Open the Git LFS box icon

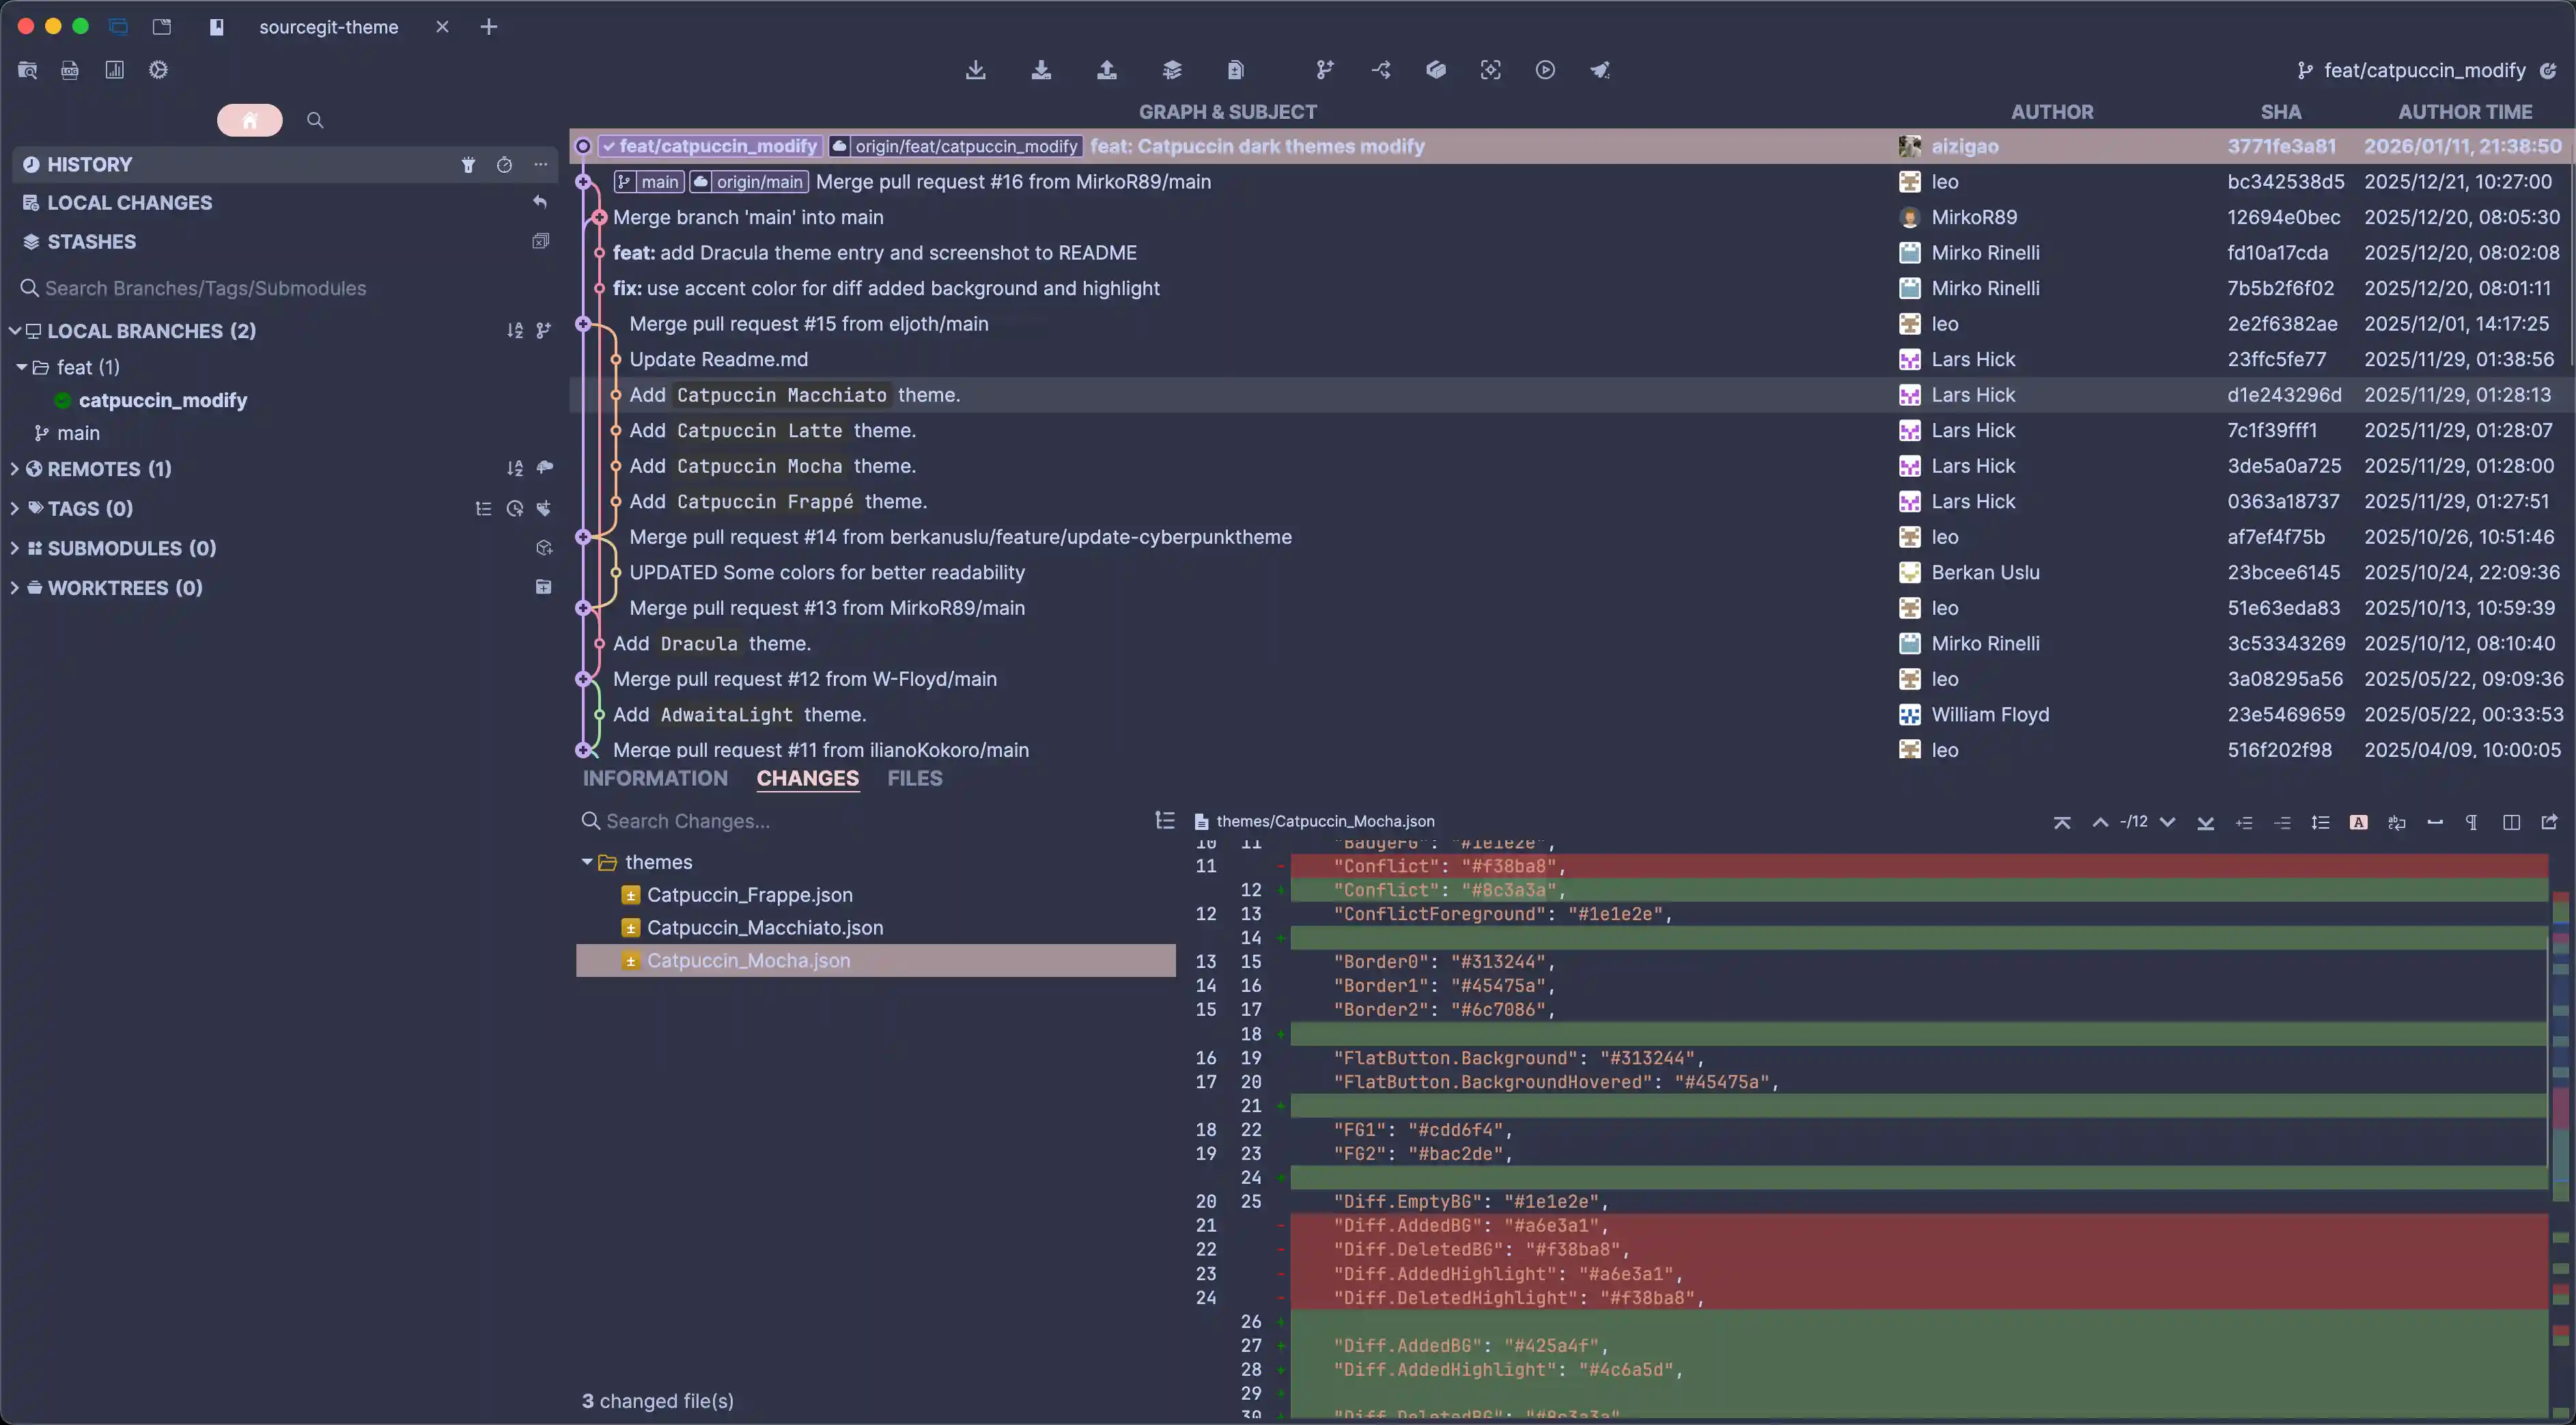point(1436,70)
